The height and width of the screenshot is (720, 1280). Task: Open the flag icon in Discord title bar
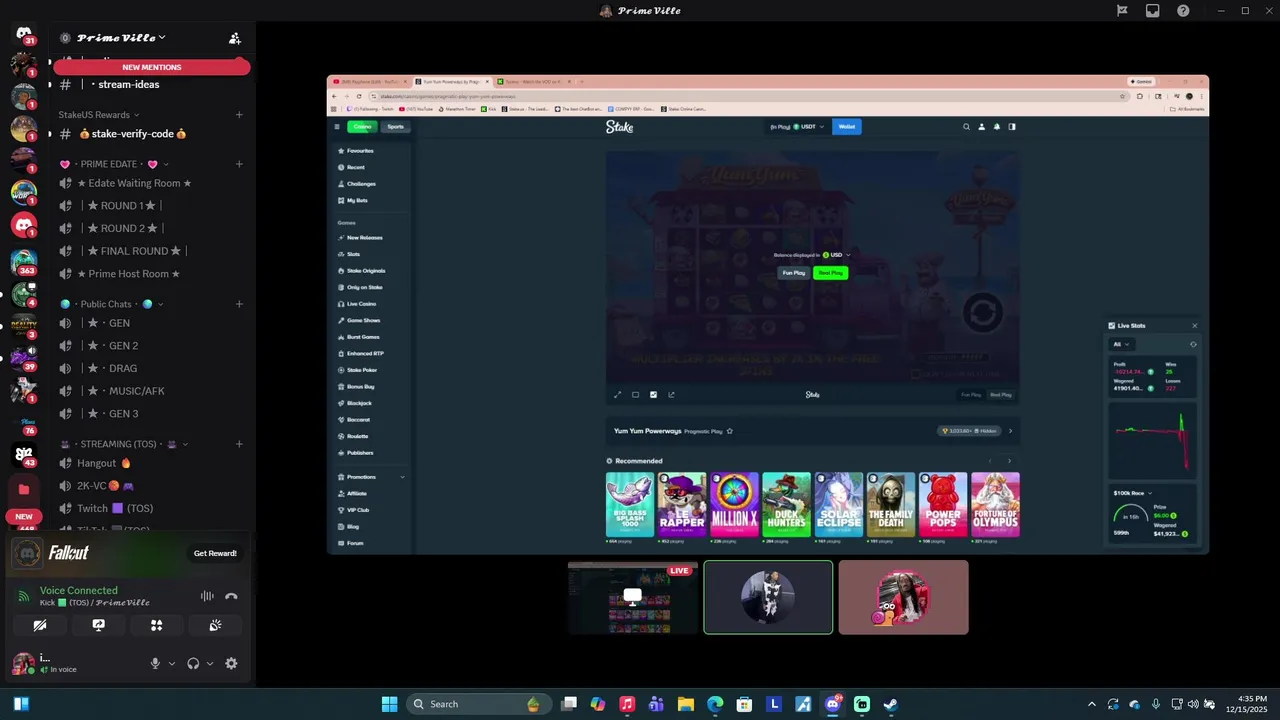(x=1122, y=11)
